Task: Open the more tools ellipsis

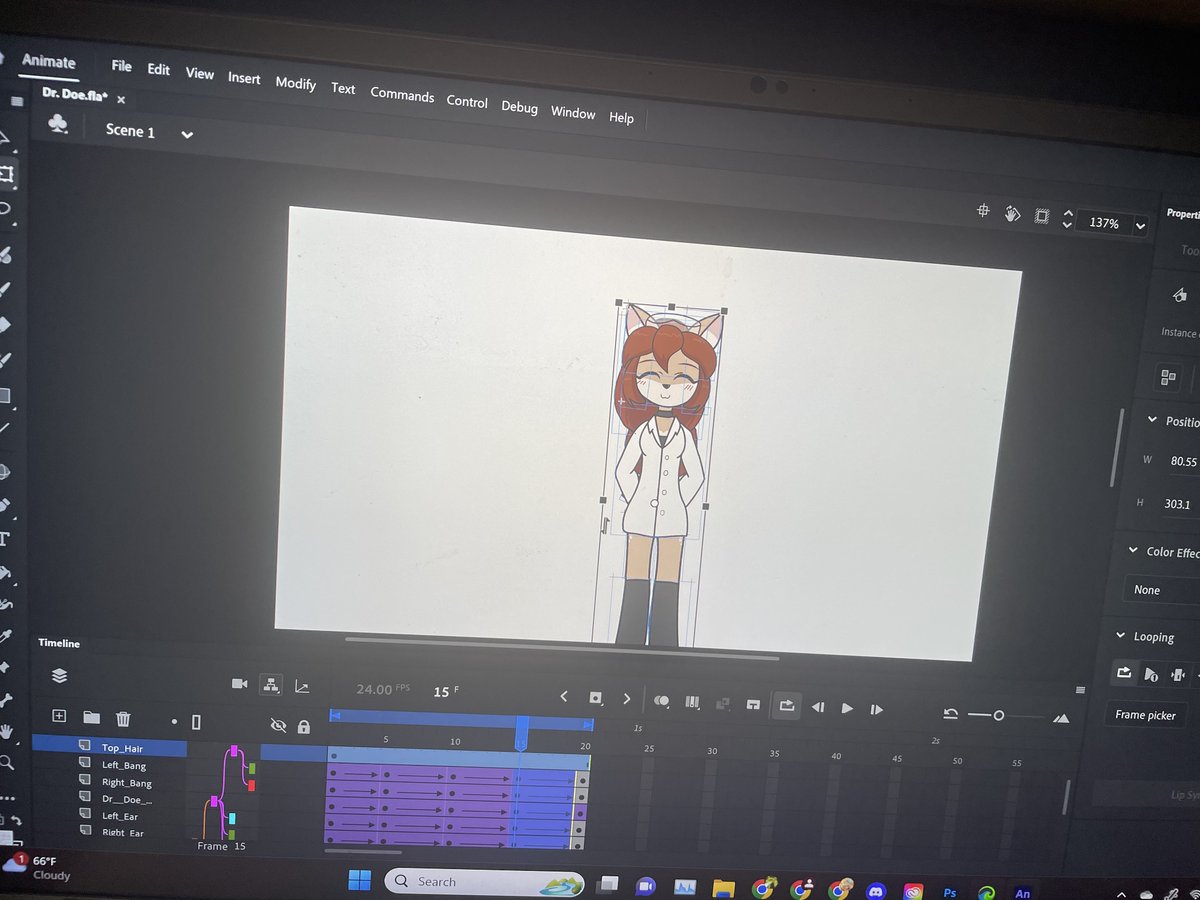Action: 8,797
